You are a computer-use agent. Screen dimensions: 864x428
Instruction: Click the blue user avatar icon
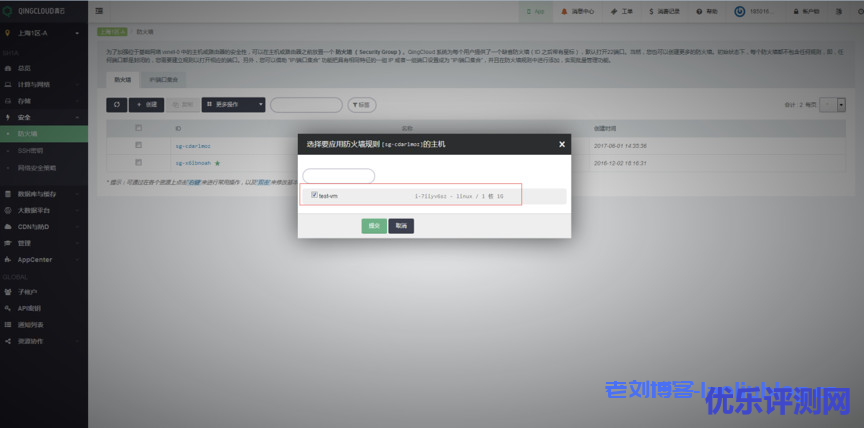click(x=739, y=12)
